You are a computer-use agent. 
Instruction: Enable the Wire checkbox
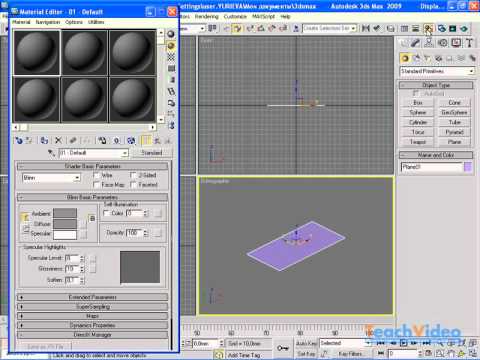tap(97, 175)
